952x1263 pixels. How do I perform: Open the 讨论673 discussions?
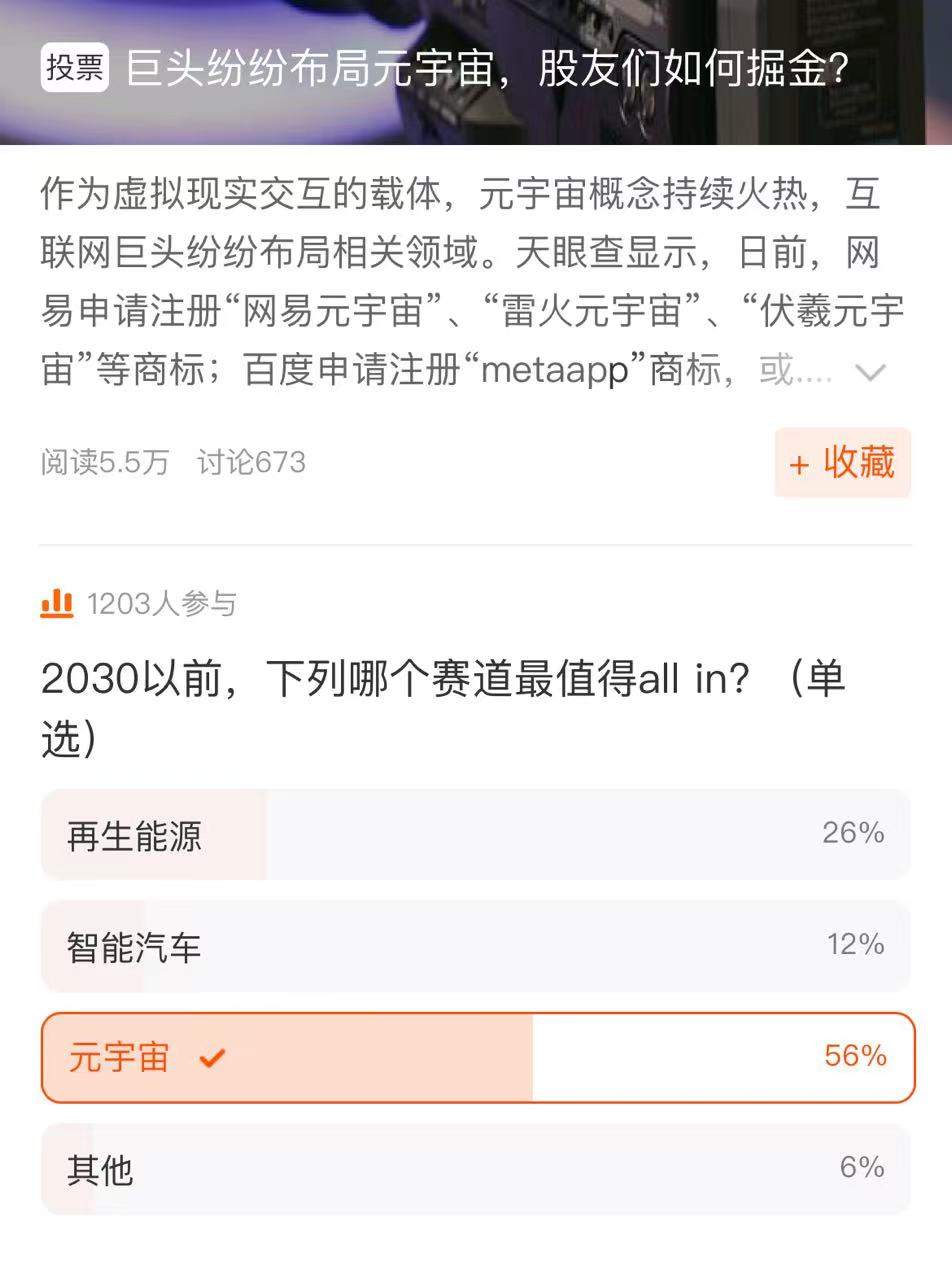point(251,462)
